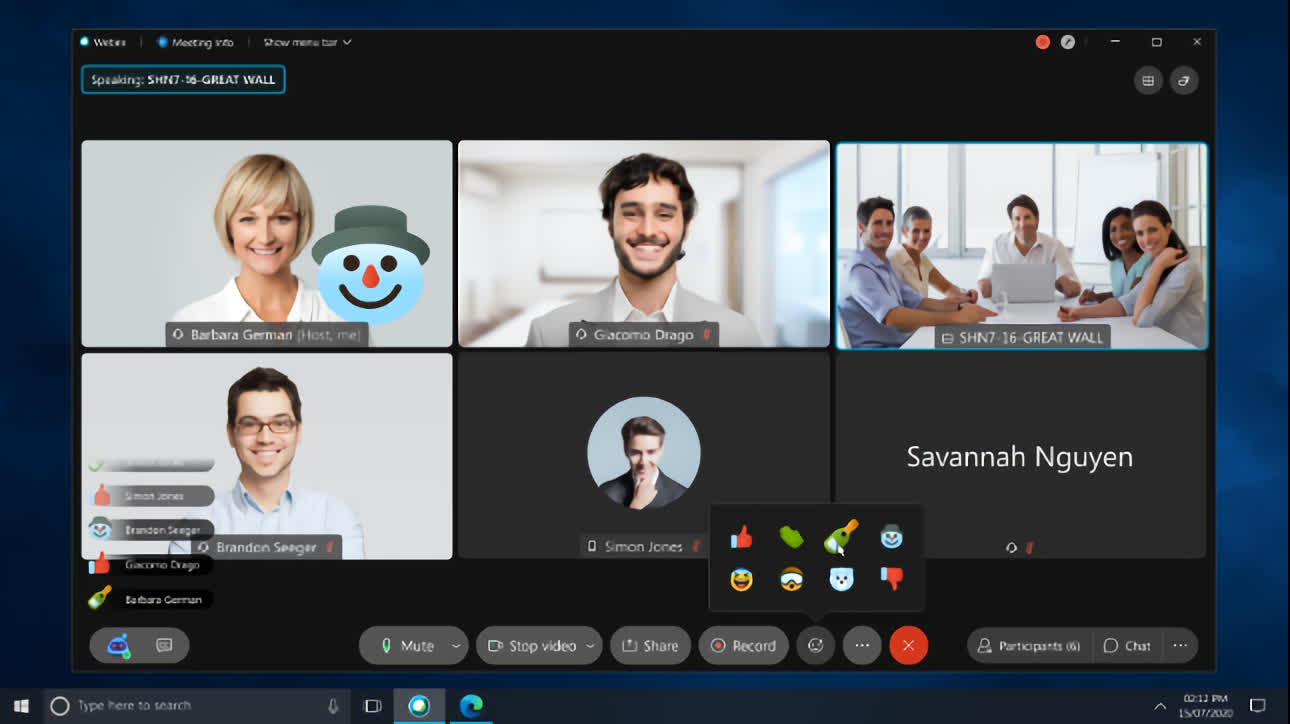Open the Participants panel

tap(1029, 645)
